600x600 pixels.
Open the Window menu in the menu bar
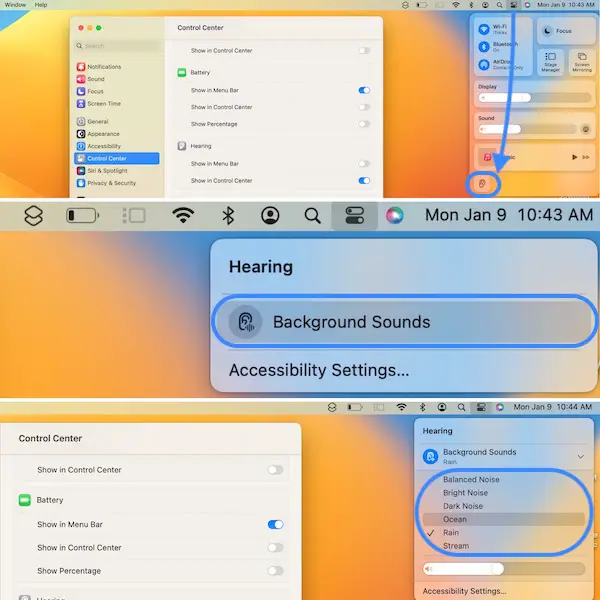(14, 5)
